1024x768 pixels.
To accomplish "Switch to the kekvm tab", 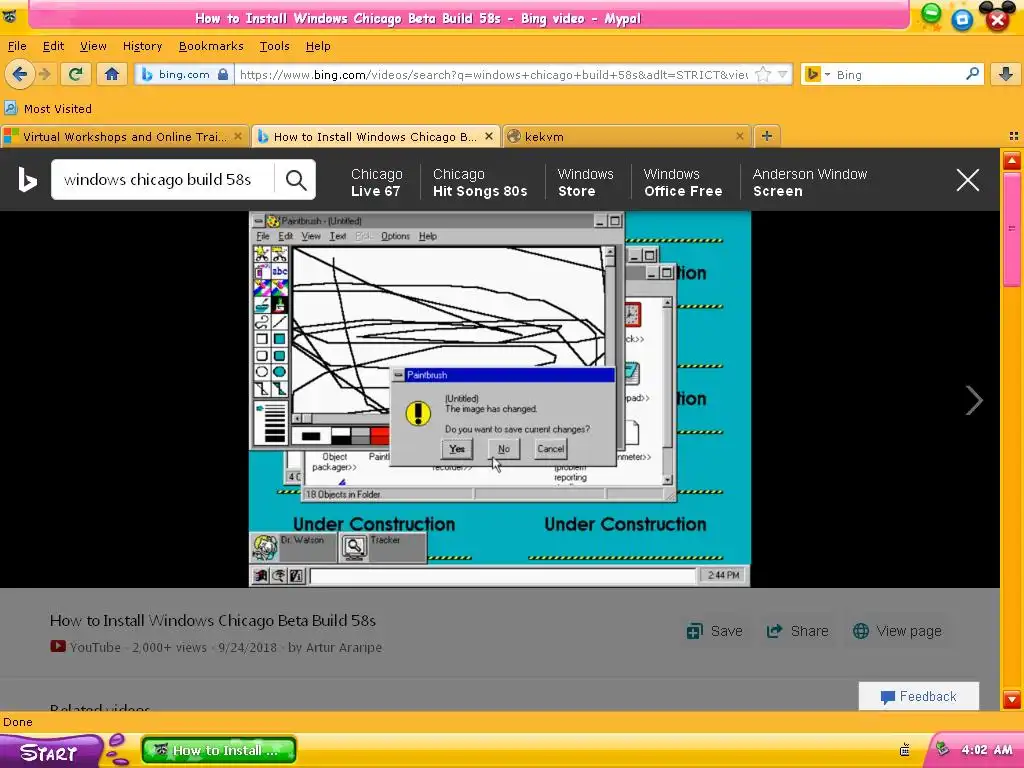I will click(x=627, y=136).
